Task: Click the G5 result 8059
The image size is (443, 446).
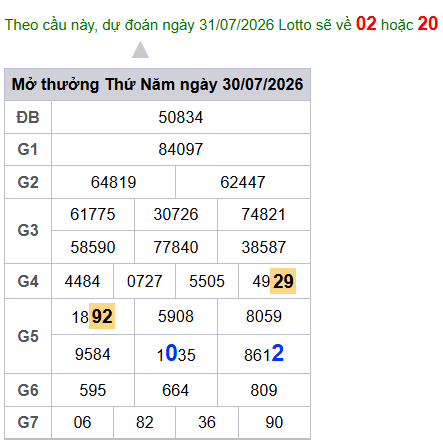Action: (264, 316)
